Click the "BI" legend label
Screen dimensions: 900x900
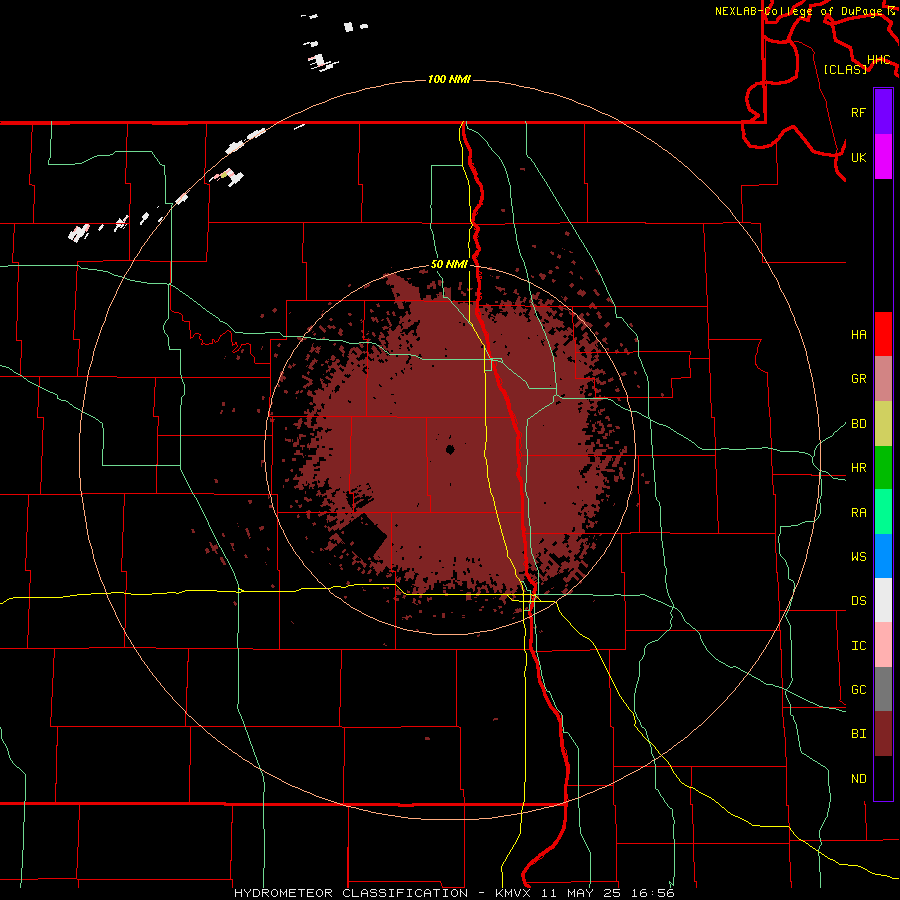click(x=858, y=734)
